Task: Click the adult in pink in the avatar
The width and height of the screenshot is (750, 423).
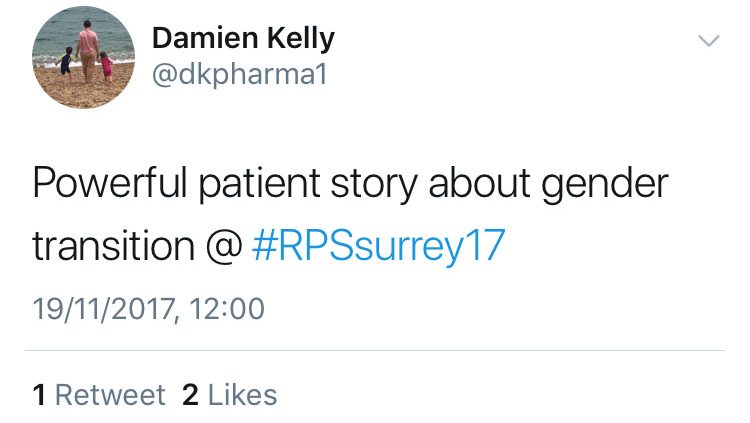Action: [88, 51]
